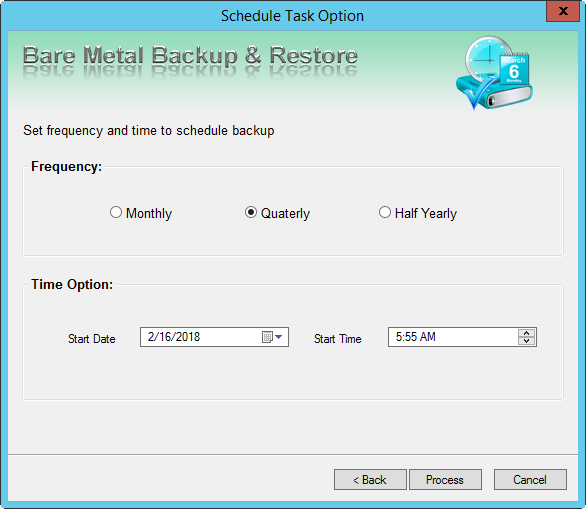The image size is (586, 509).
Task: Go to previous step with Back
Action: click(370, 479)
